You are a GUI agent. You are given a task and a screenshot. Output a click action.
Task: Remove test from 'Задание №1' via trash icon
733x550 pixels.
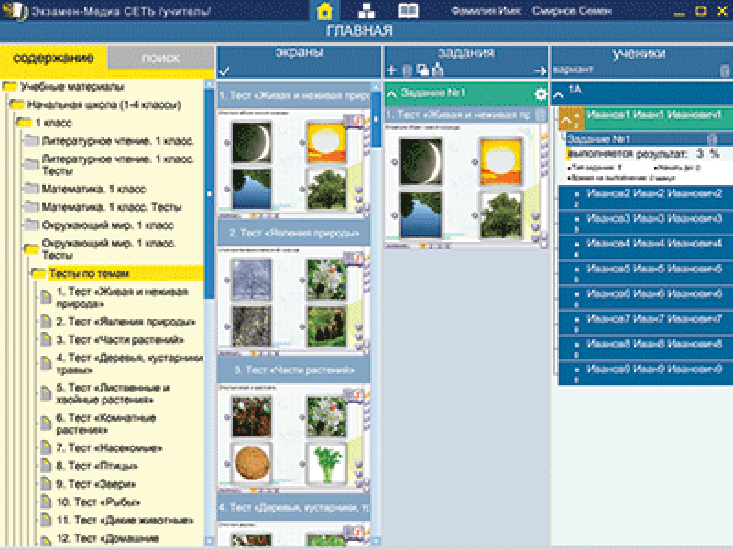click(x=540, y=114)
